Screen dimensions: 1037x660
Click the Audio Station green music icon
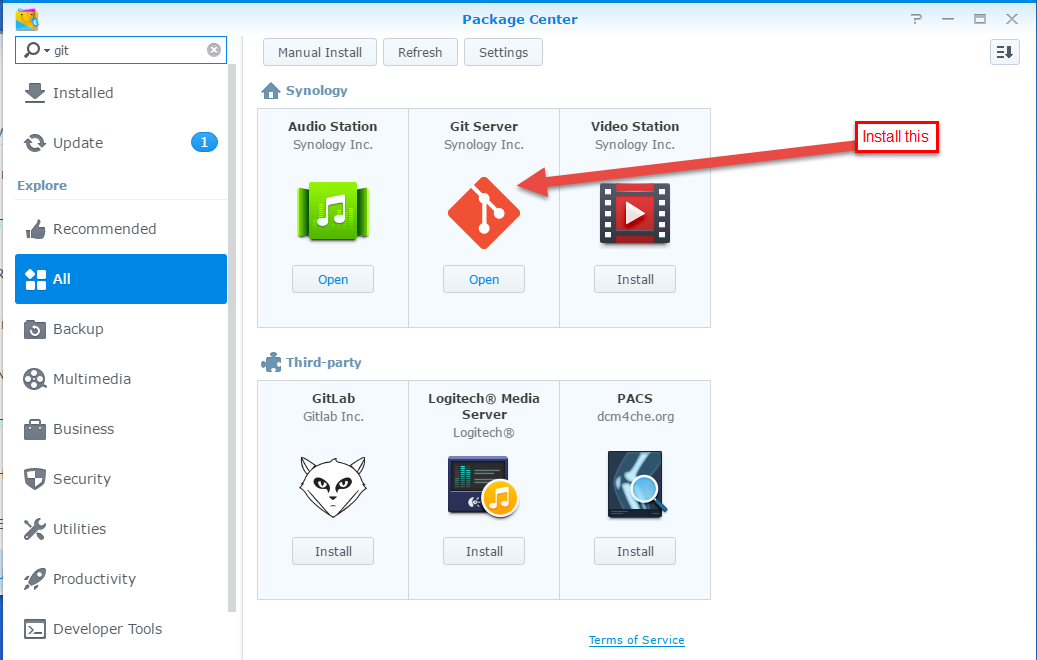pos(333,212)
